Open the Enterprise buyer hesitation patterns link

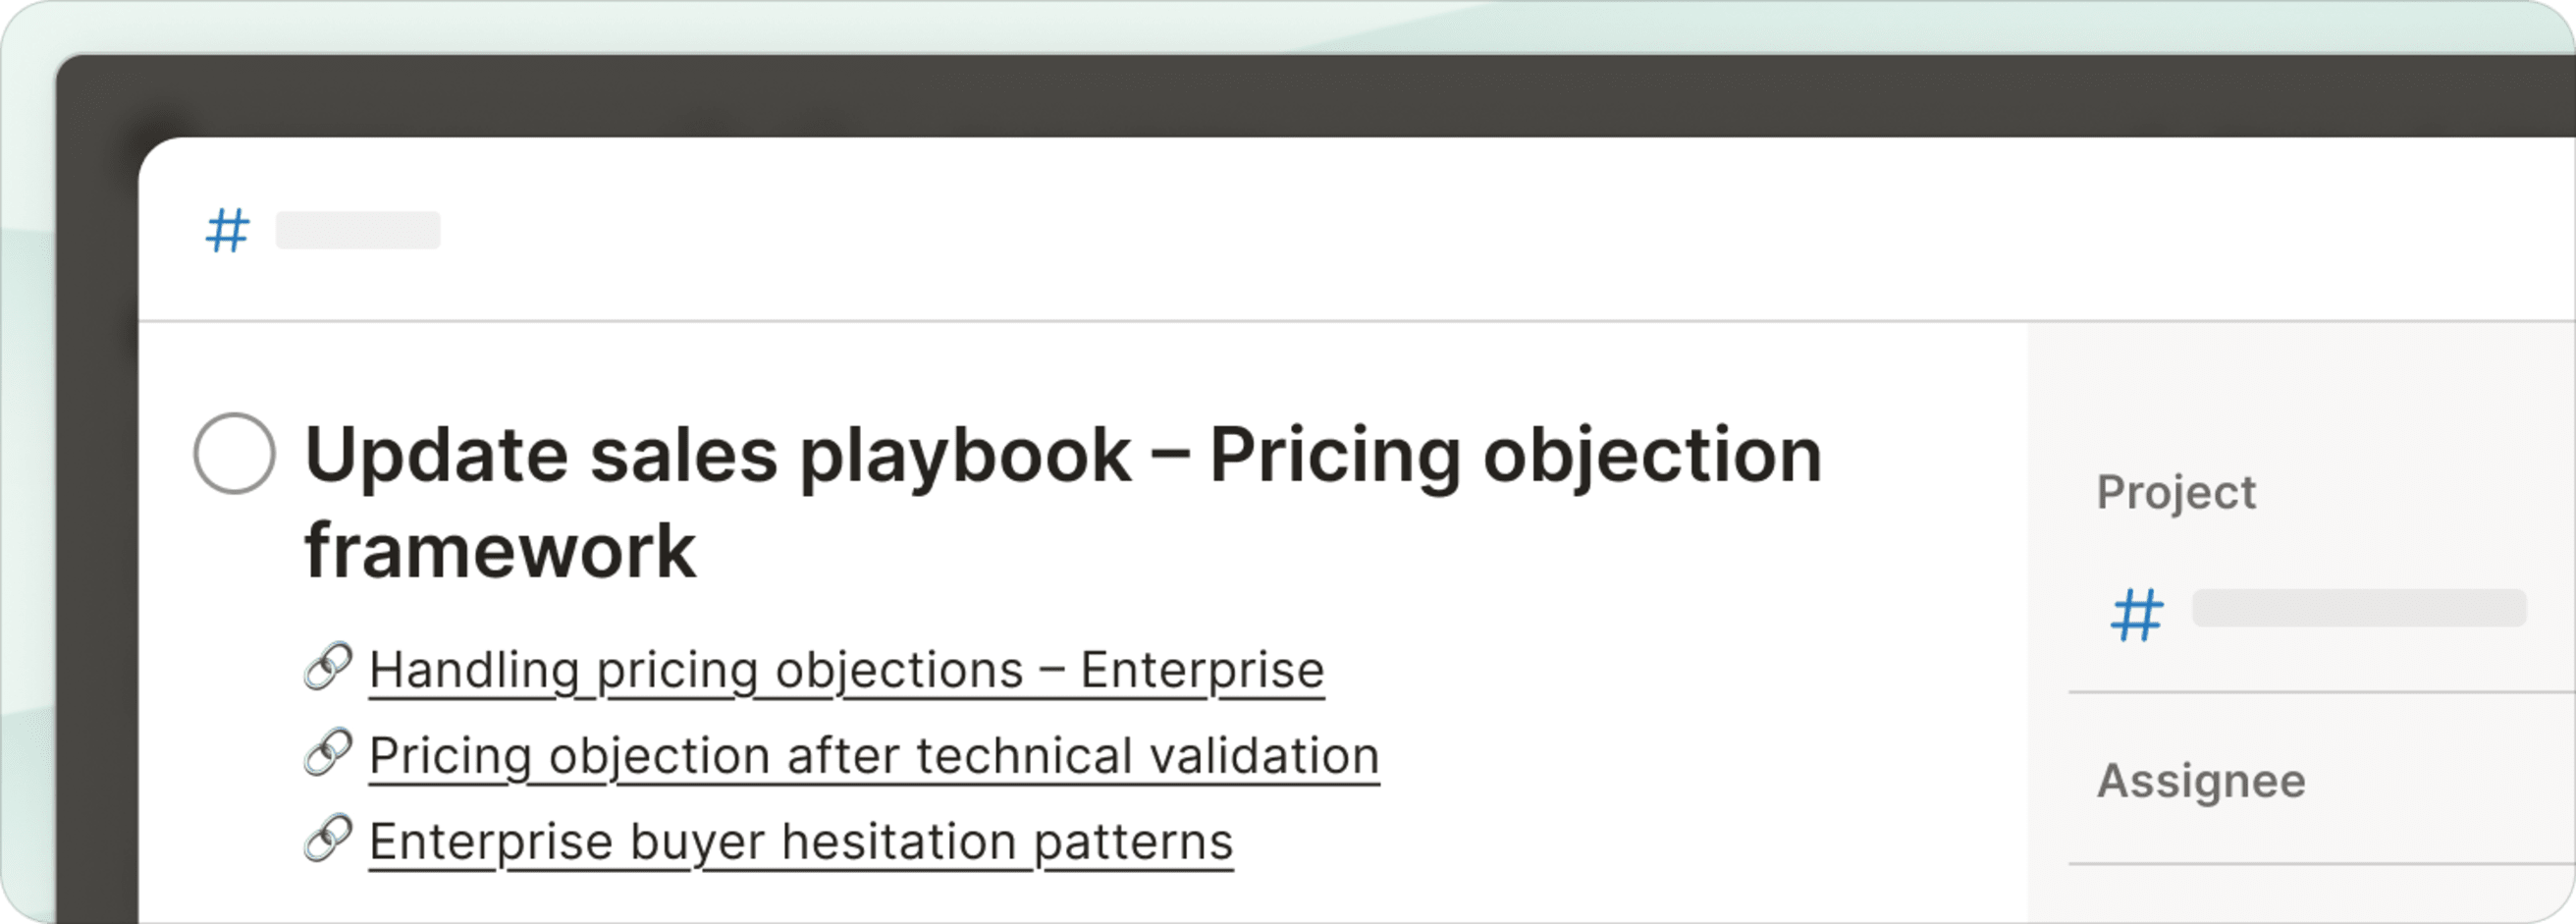point(800,842)
